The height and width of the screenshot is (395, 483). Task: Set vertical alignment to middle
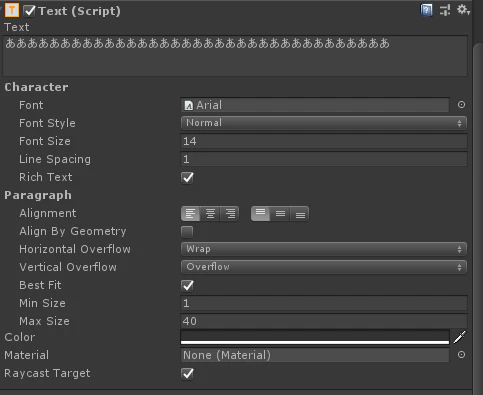(280, 214)
